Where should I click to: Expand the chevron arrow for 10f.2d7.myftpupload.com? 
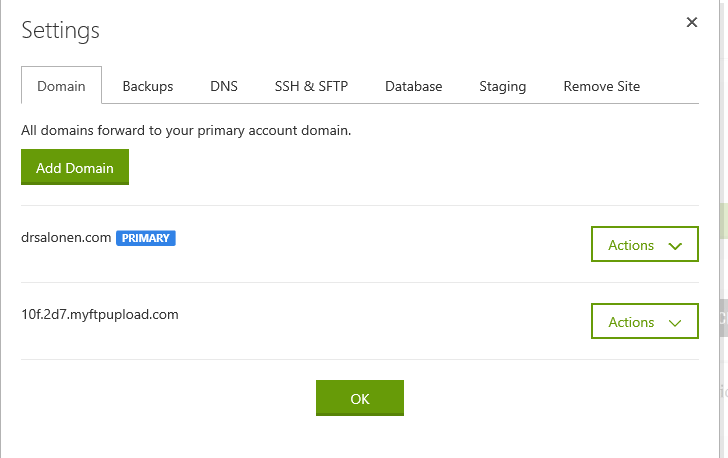coord(674,322)
